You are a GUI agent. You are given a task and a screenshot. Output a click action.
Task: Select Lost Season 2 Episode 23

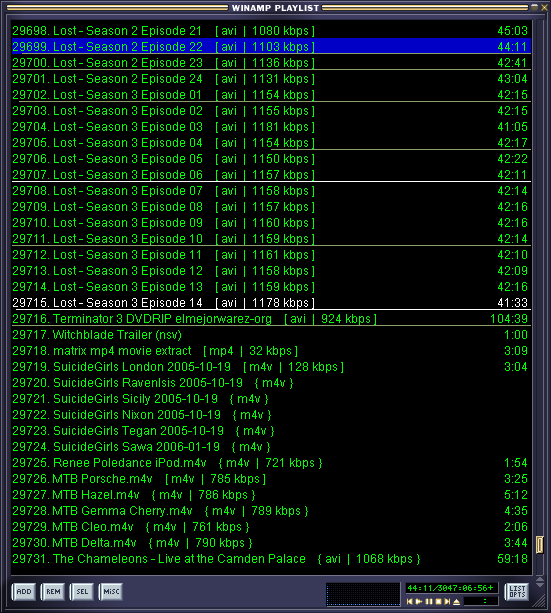(271, 63)
